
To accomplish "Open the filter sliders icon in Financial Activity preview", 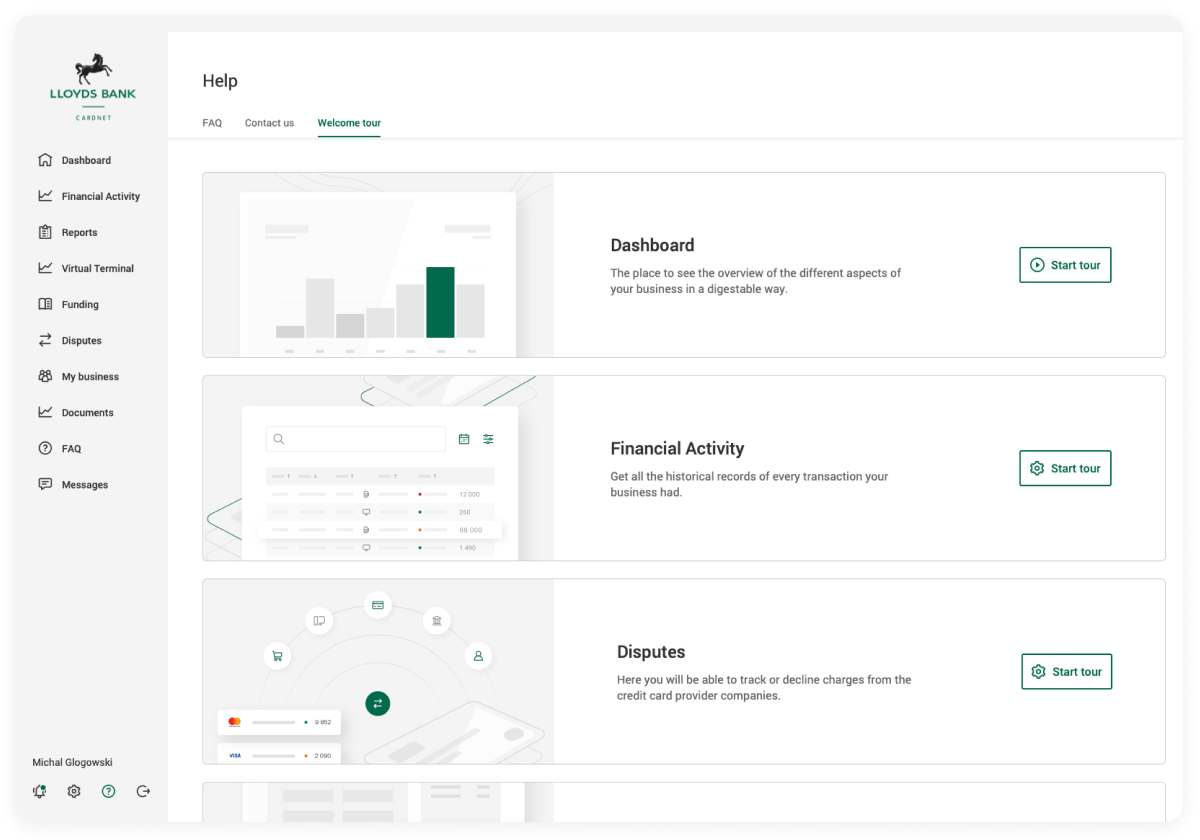I will [488, 439].
